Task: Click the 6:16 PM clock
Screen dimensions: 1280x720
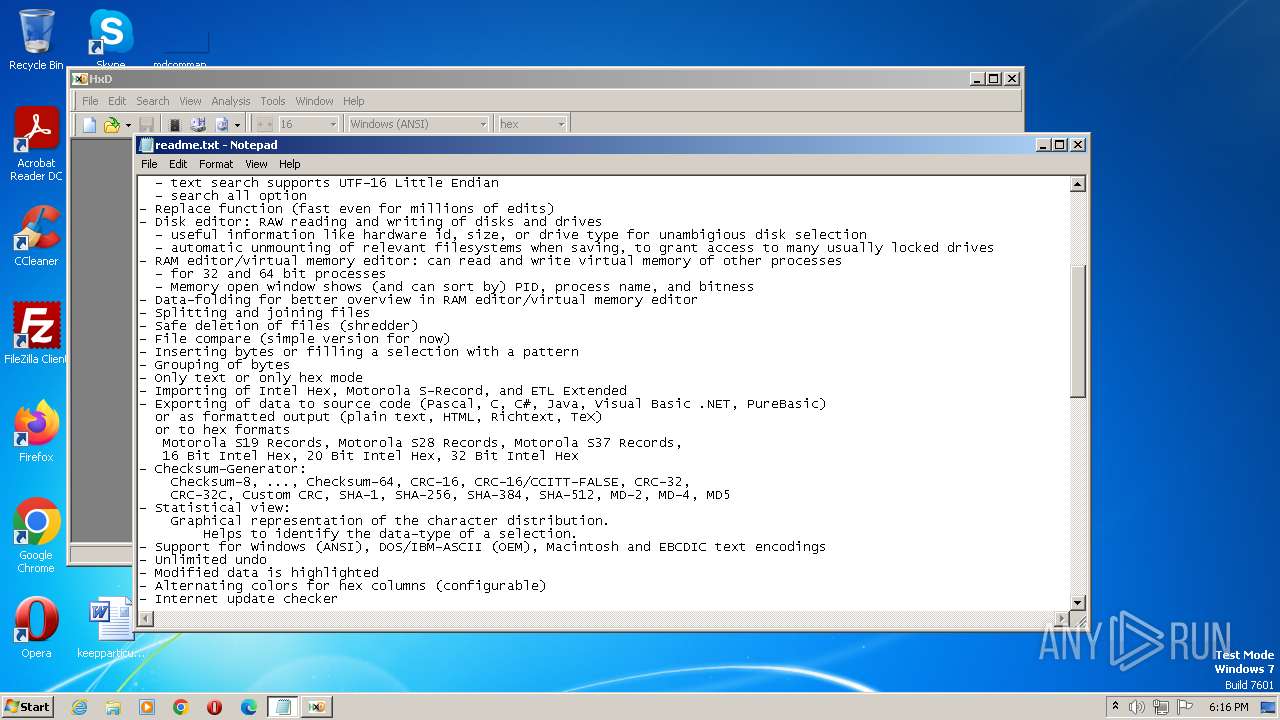Action: pos(1228,707)
